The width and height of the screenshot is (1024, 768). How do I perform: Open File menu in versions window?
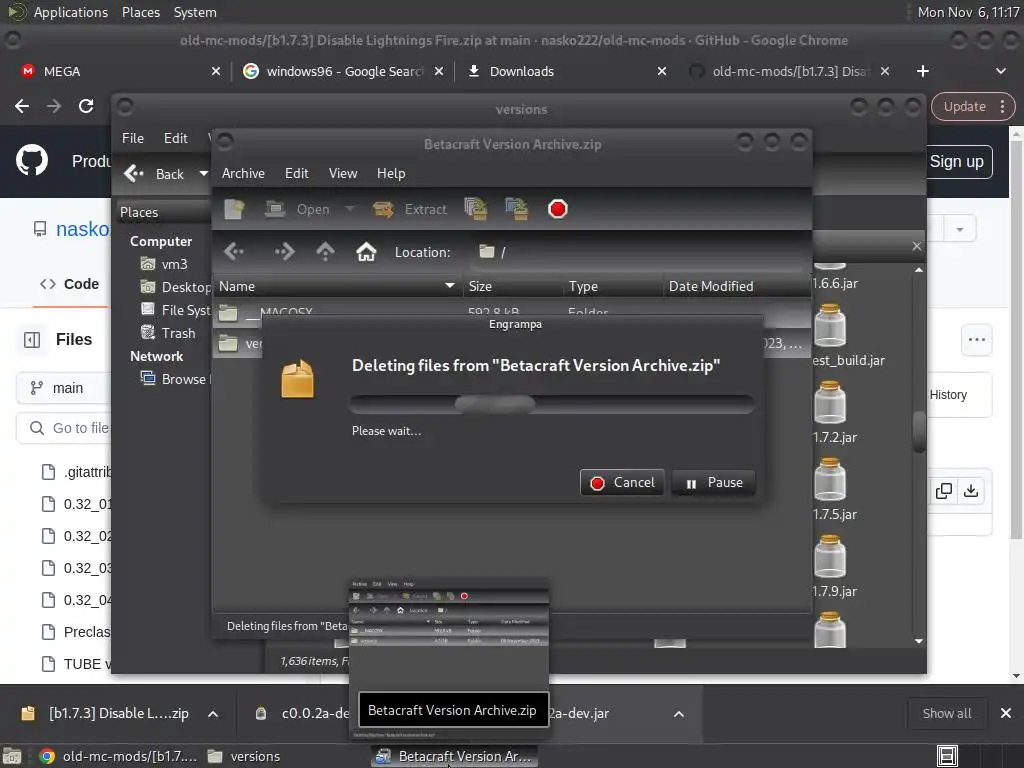pos(133,138)
